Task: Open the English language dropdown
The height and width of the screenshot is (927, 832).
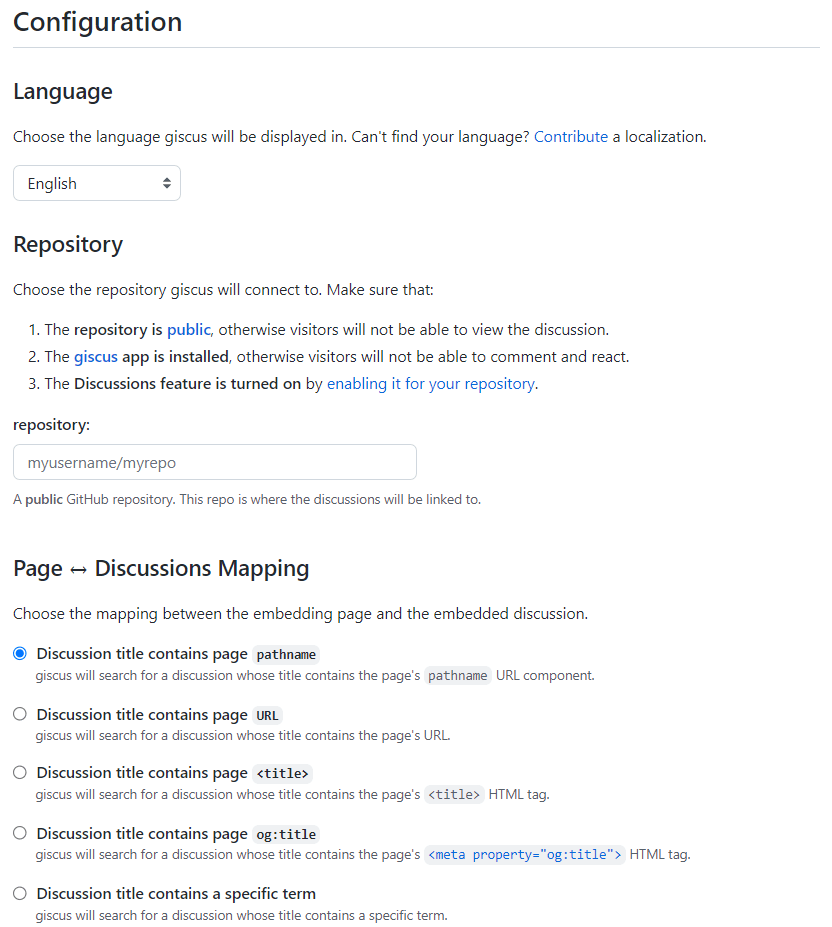Action: point(97,183)
